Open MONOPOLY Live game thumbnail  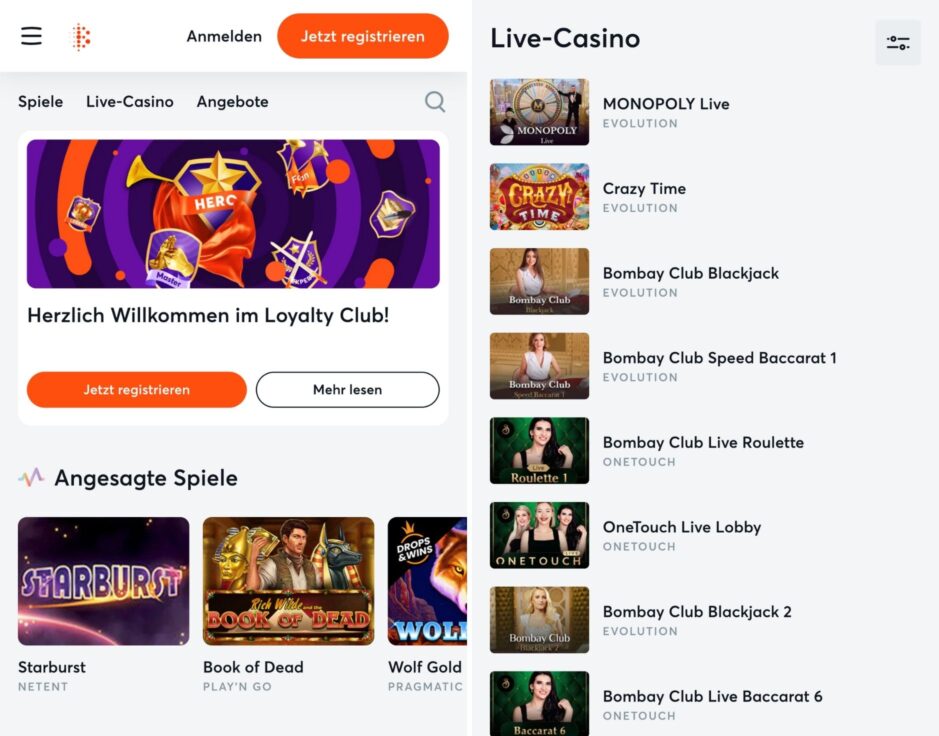click(539, 112)
